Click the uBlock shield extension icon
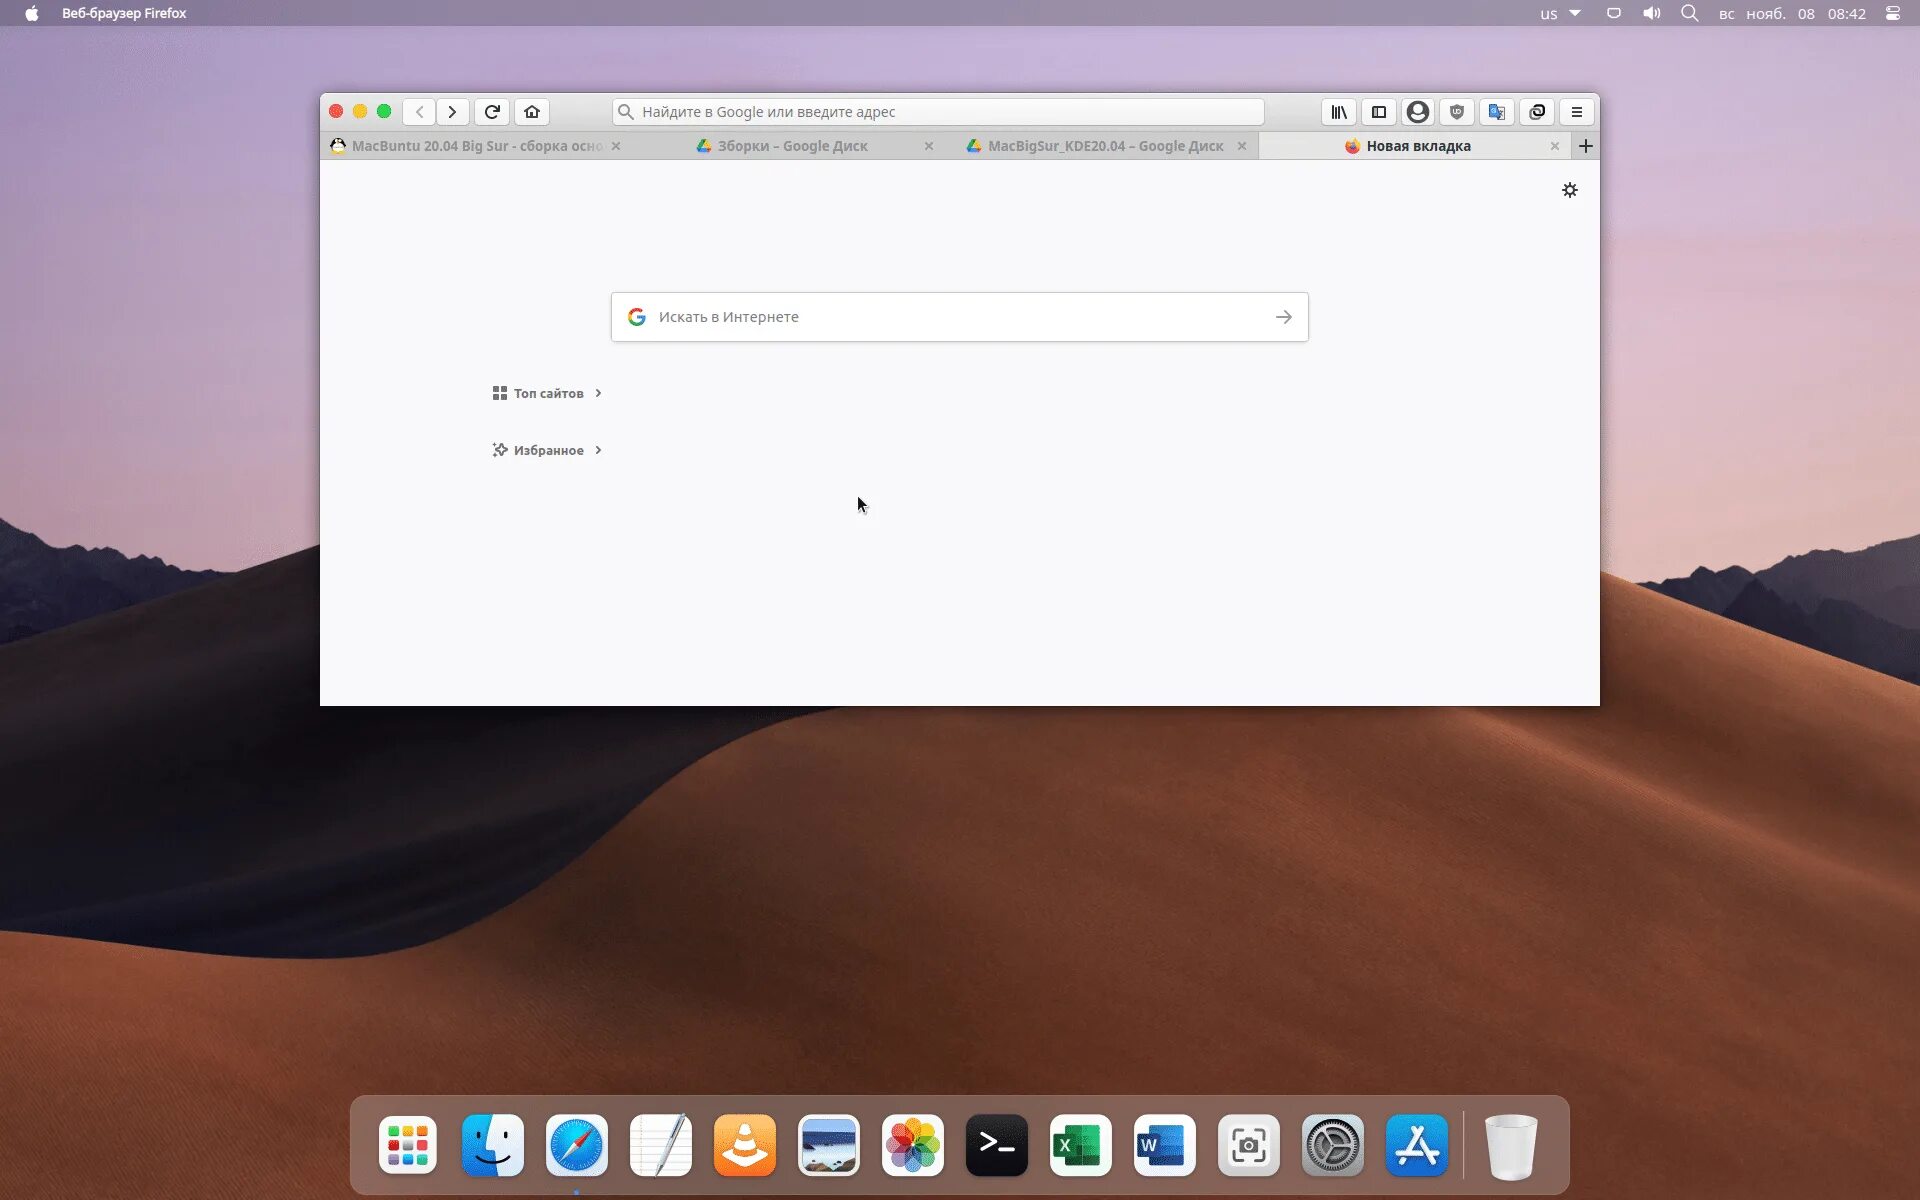The image size is (1920, 1200). (1457, 112)
